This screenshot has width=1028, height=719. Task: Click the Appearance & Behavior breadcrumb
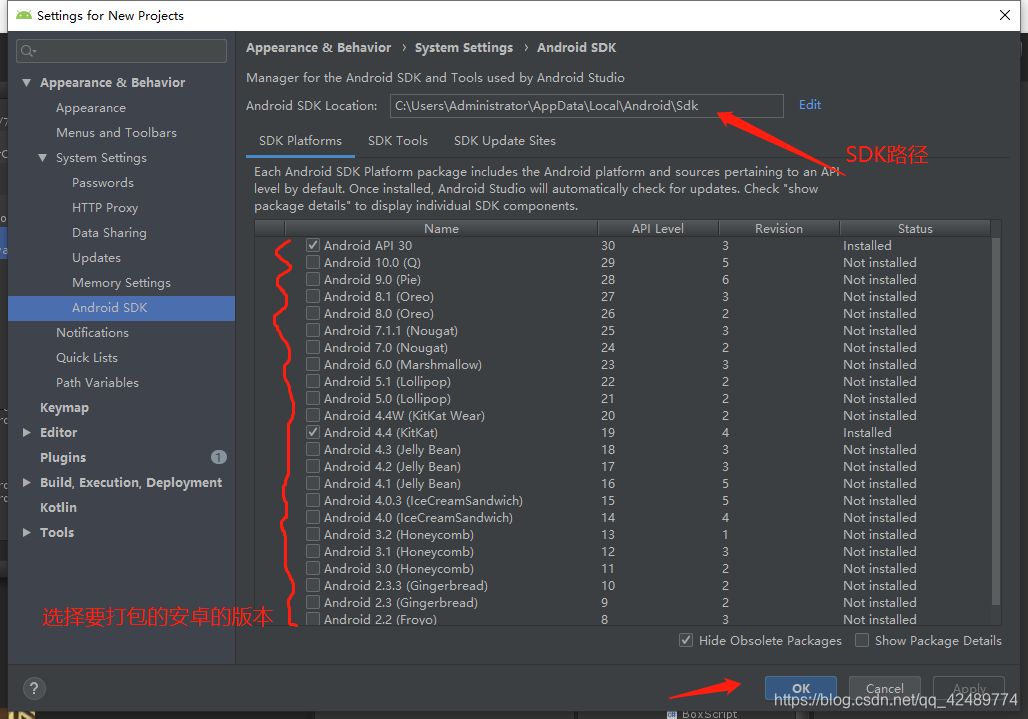pyautogui.click(x=319, y=48)
